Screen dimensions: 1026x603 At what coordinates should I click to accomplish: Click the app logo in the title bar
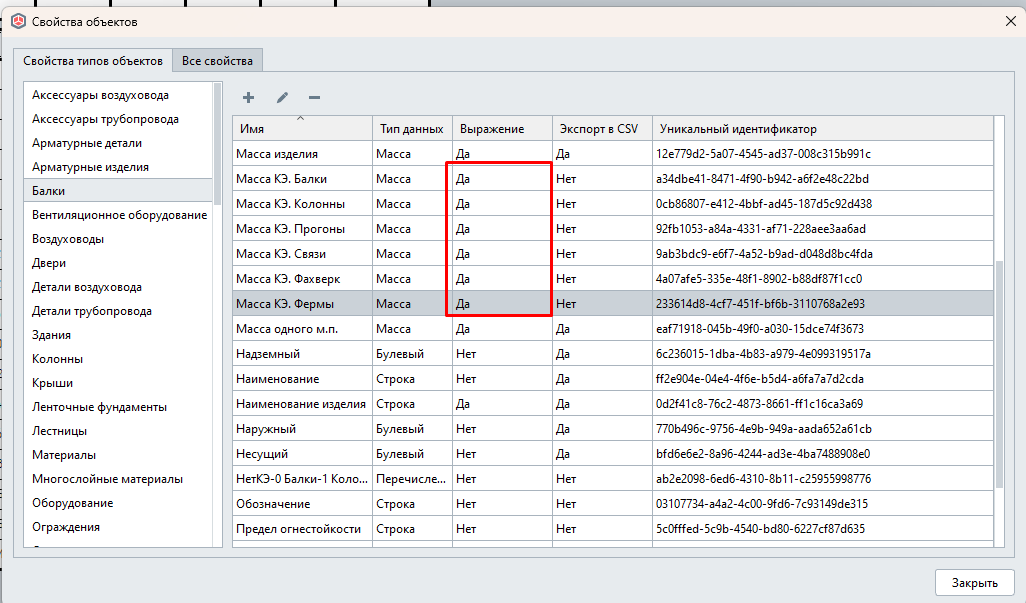click(x=19, y=22)
